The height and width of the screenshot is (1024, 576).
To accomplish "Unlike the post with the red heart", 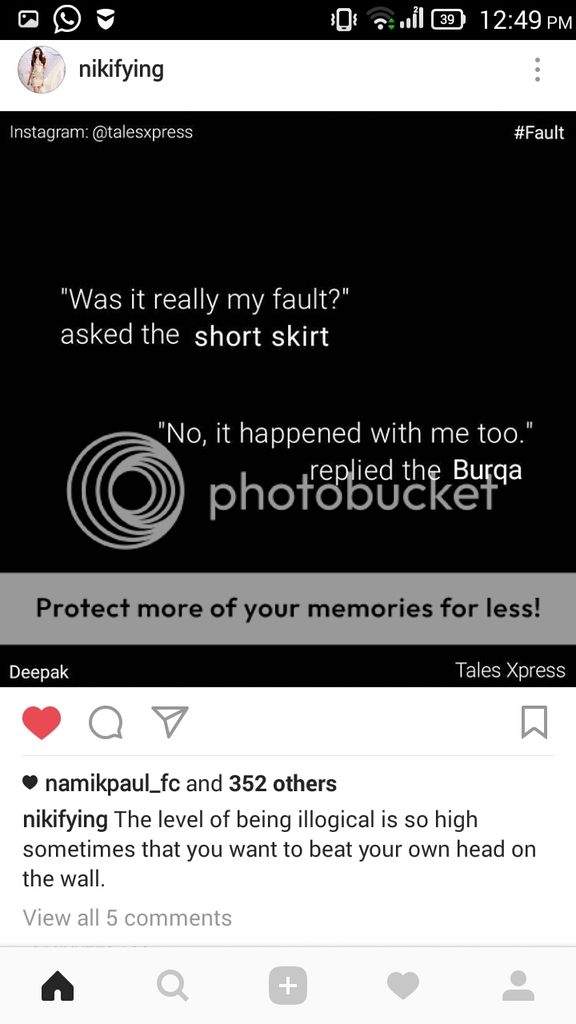I will tap(41, 723).
